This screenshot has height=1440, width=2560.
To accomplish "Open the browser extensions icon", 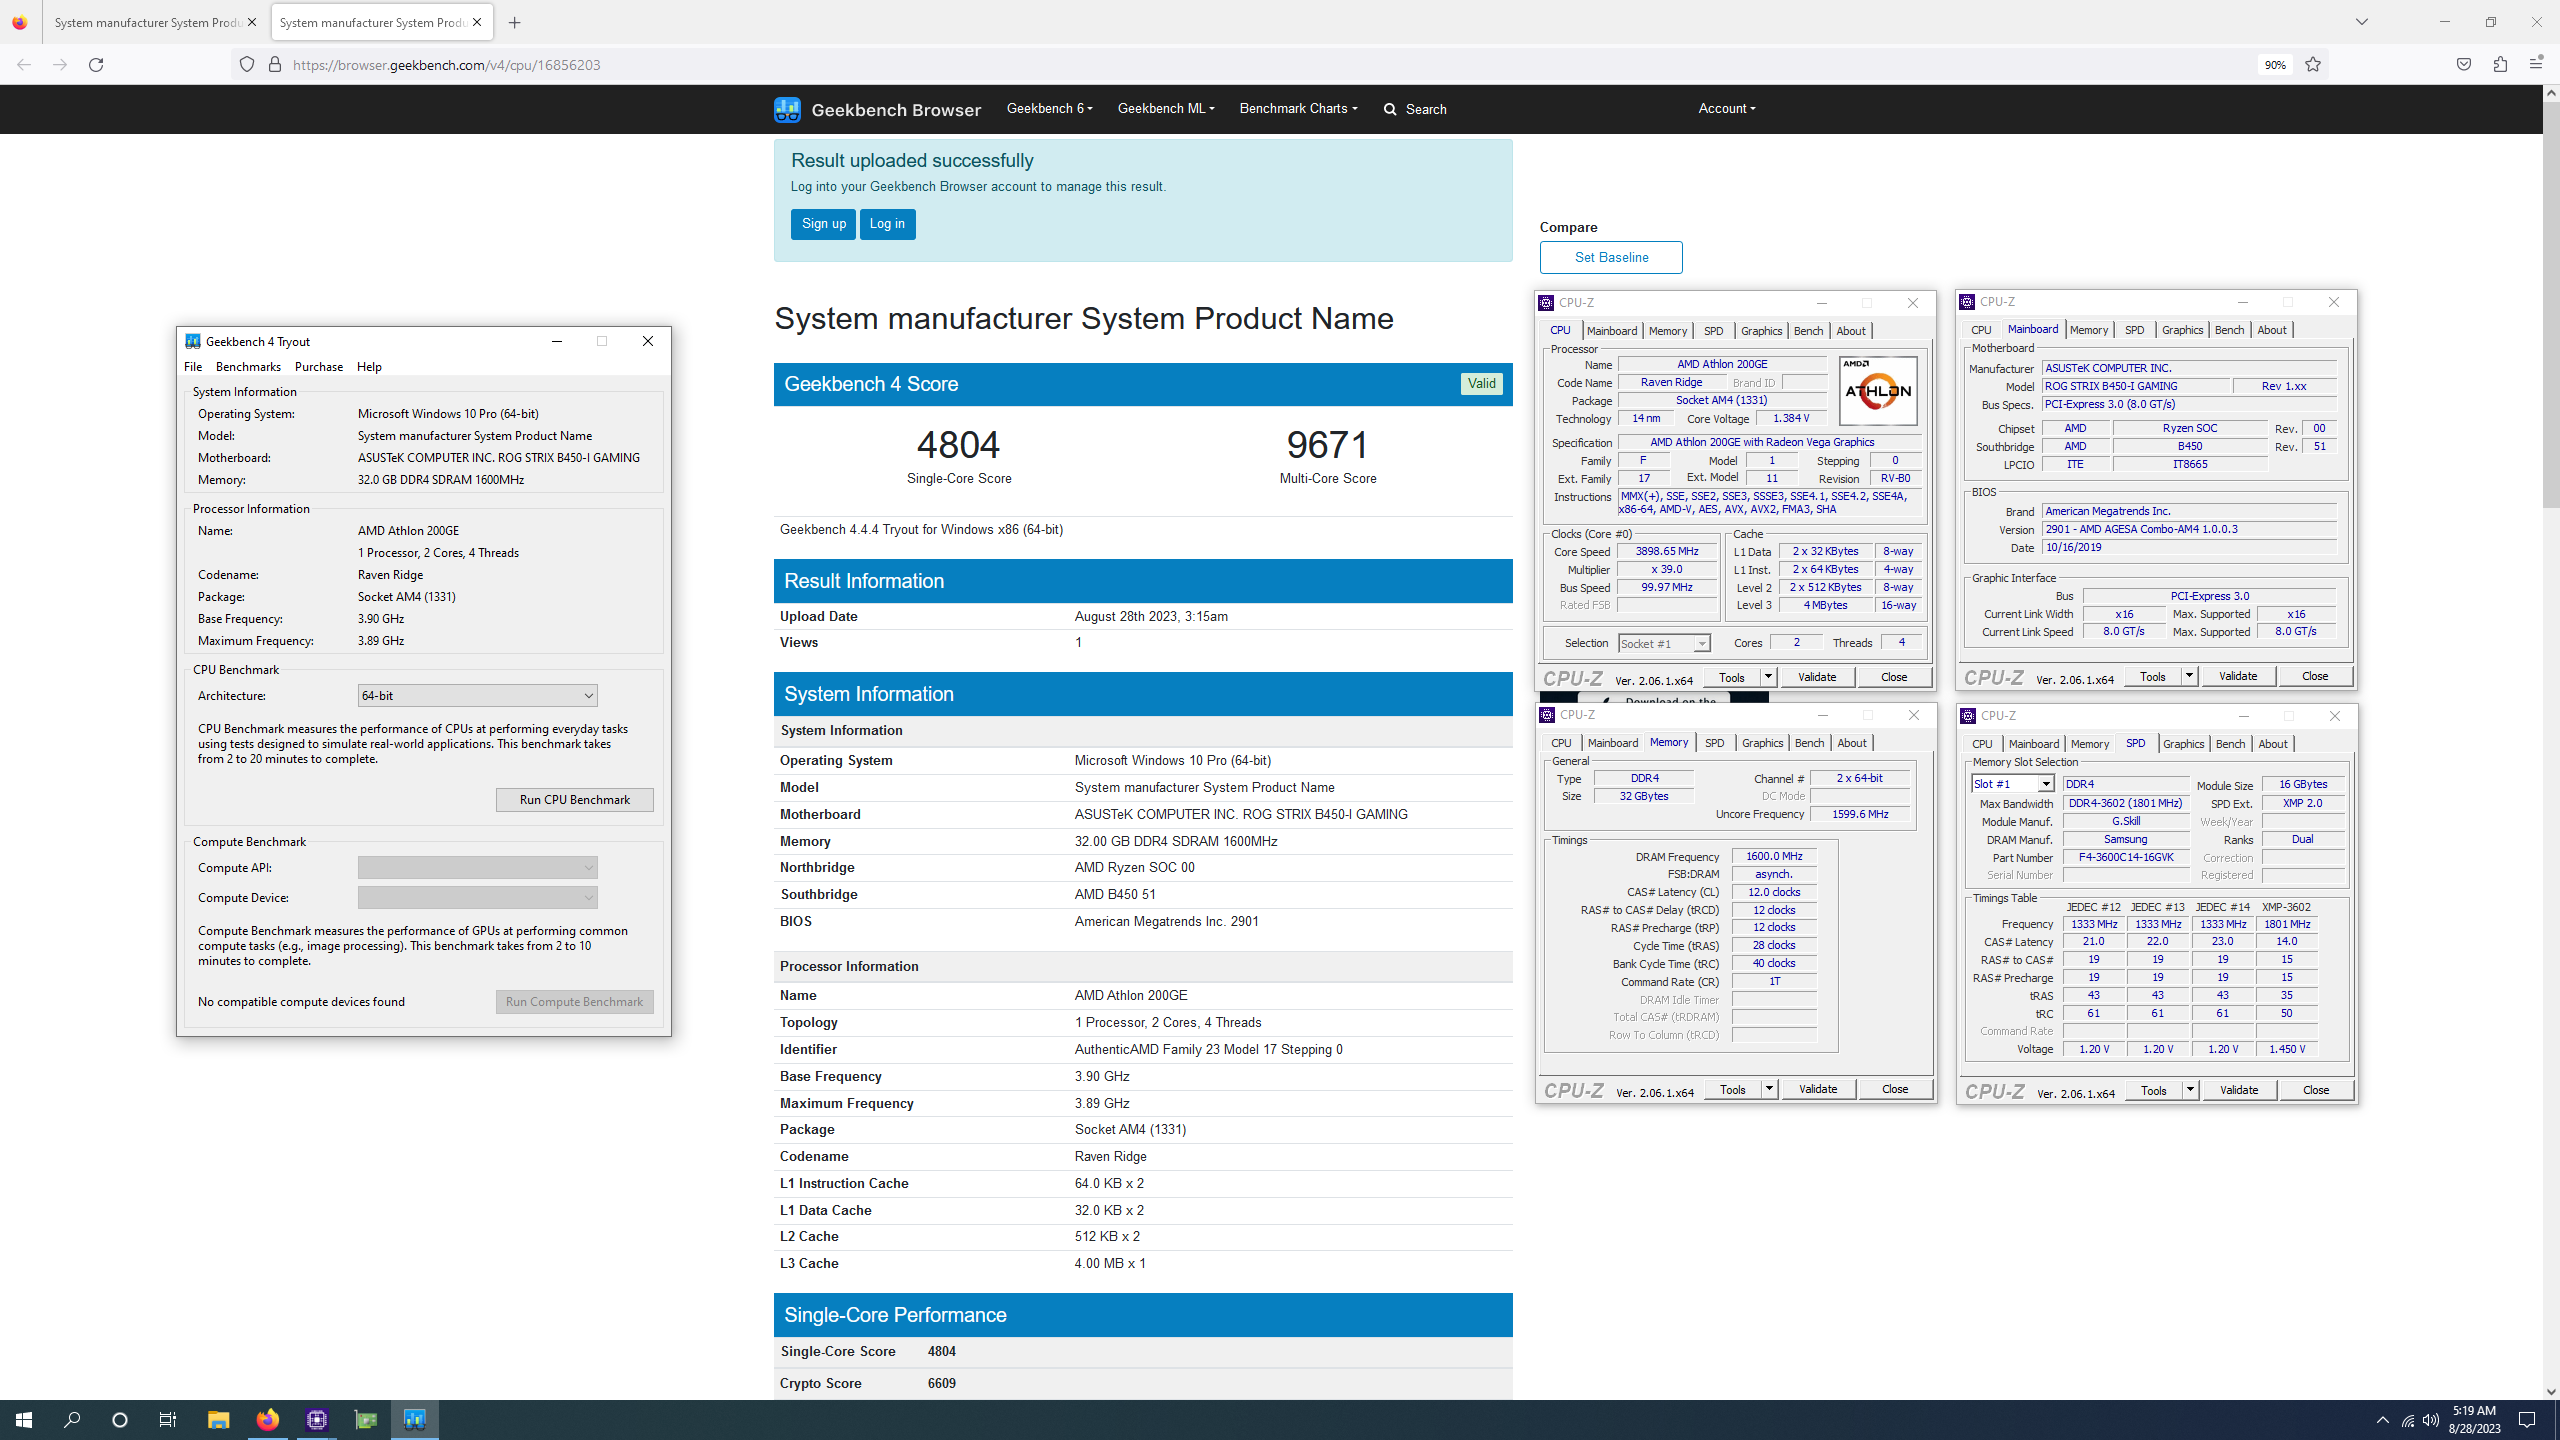I will [2500, 65].
